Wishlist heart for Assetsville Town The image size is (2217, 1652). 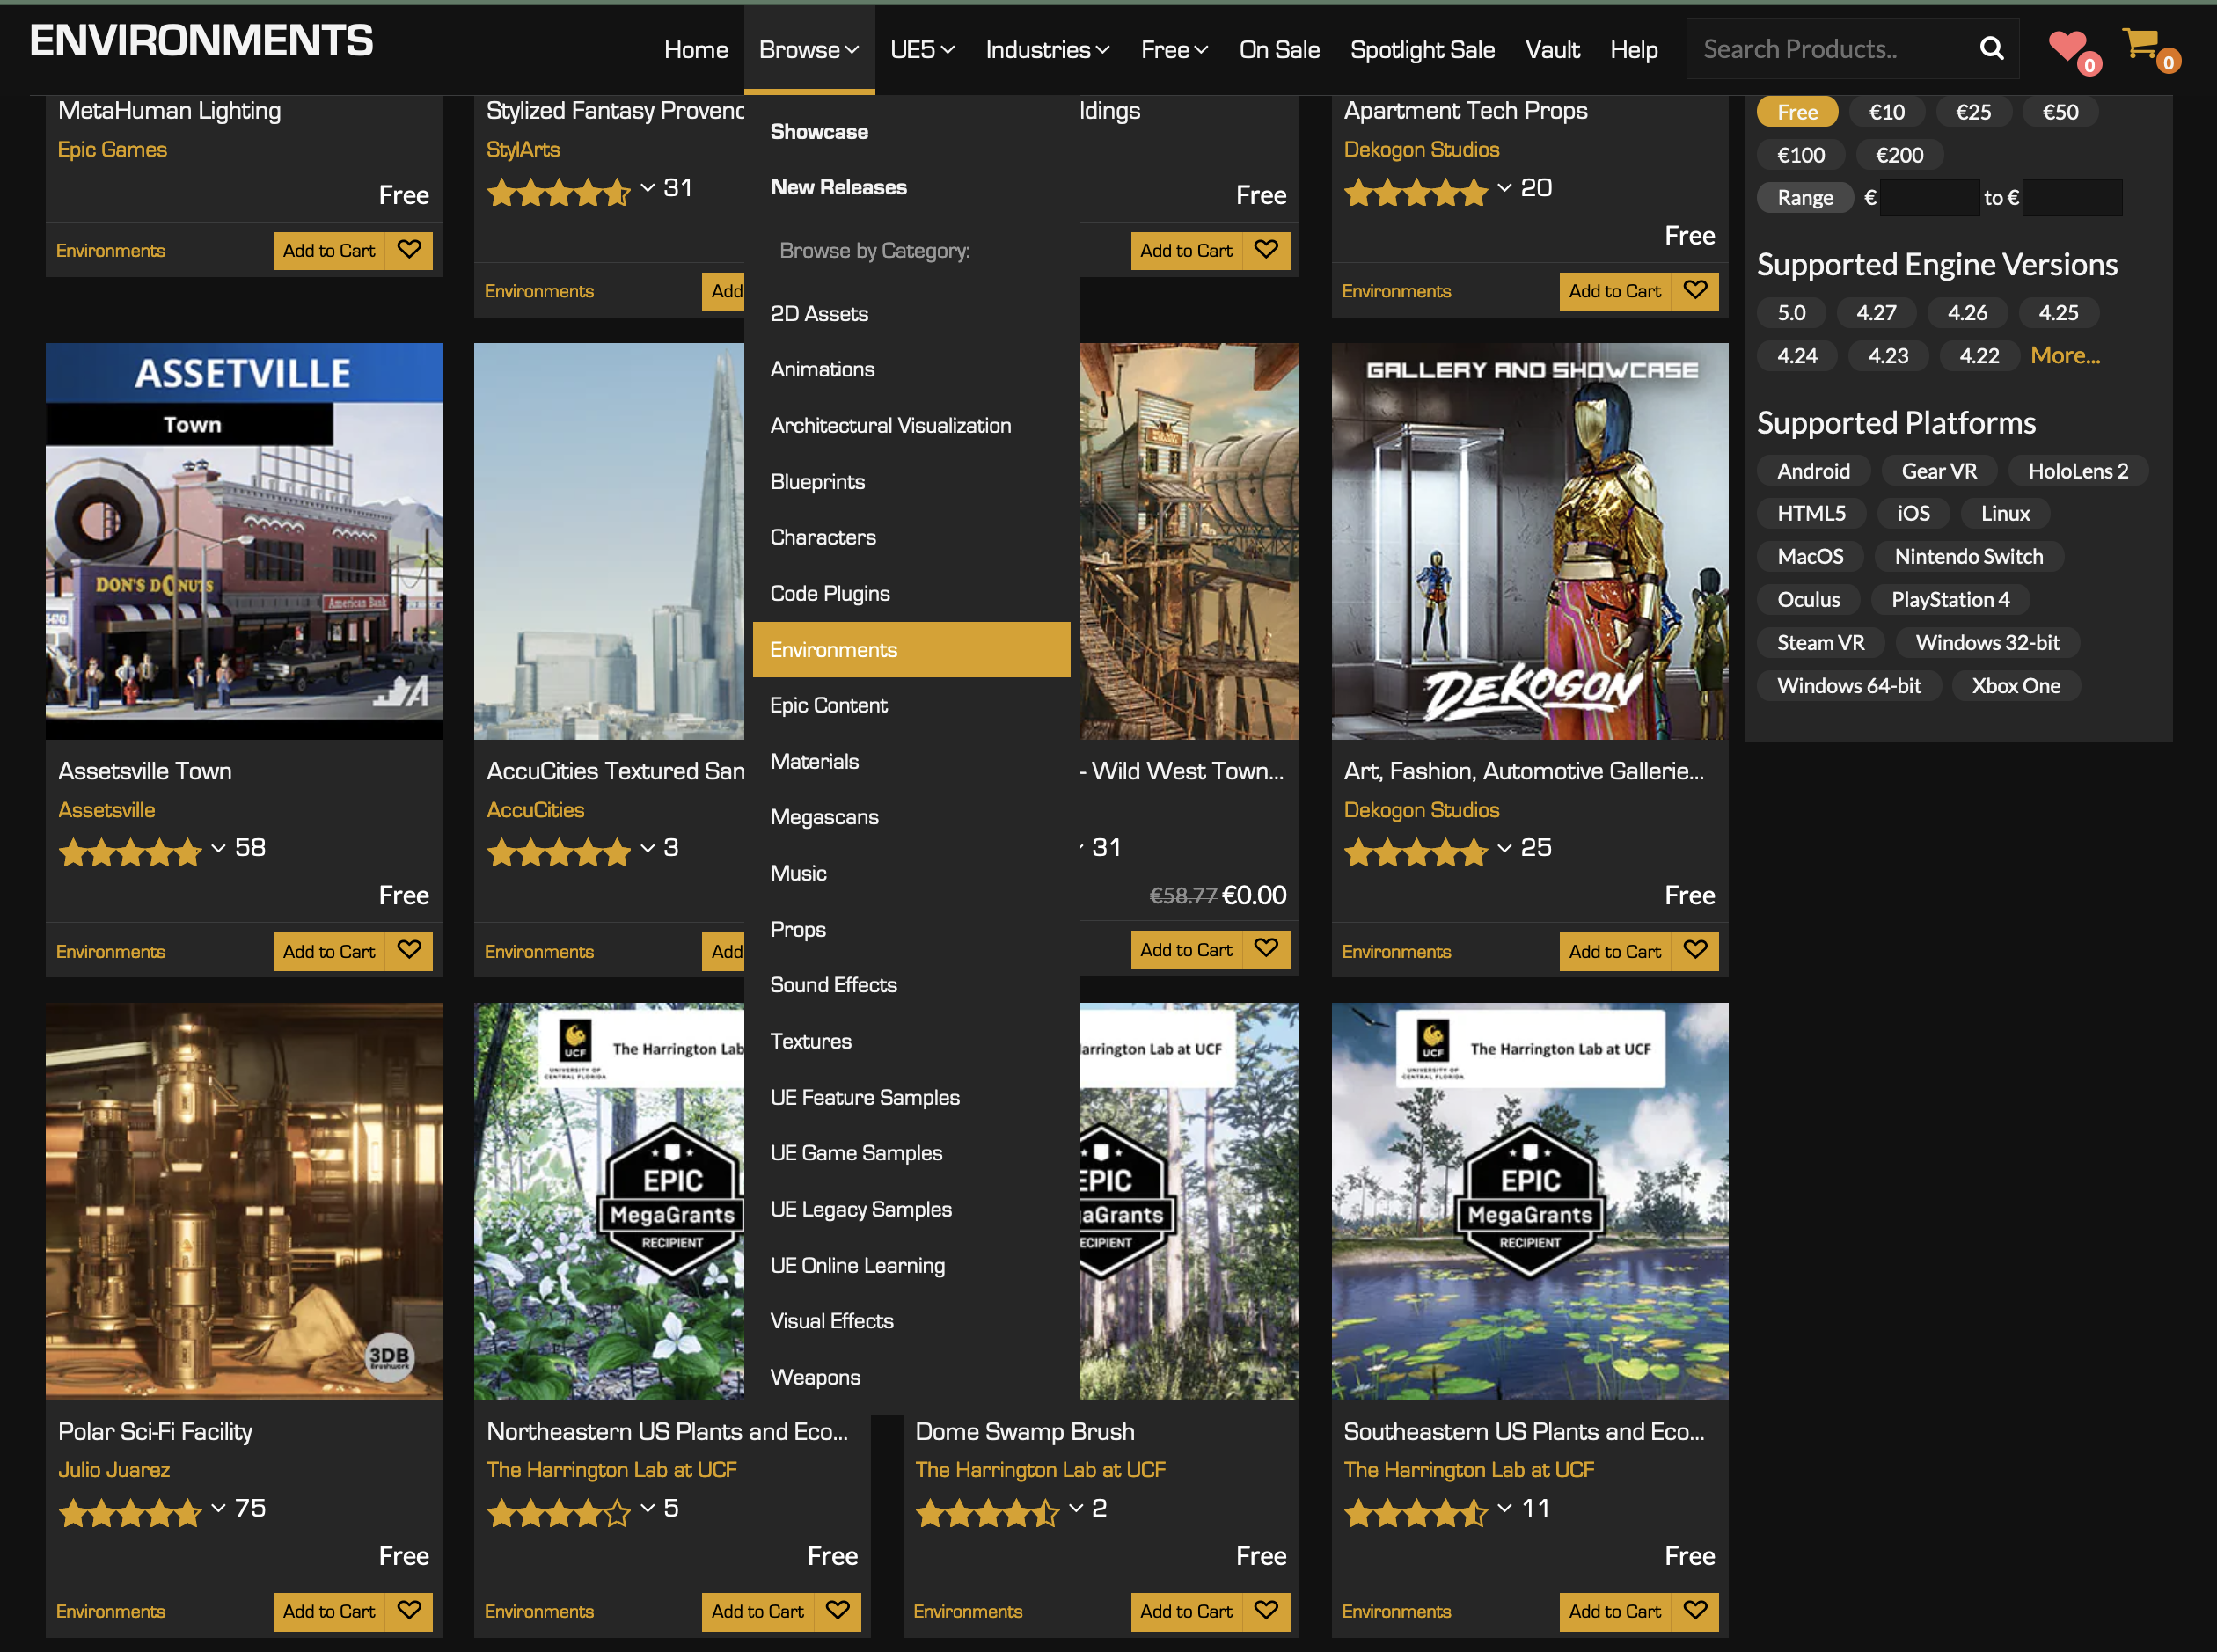pyautogui.click(x=409, y=950)
